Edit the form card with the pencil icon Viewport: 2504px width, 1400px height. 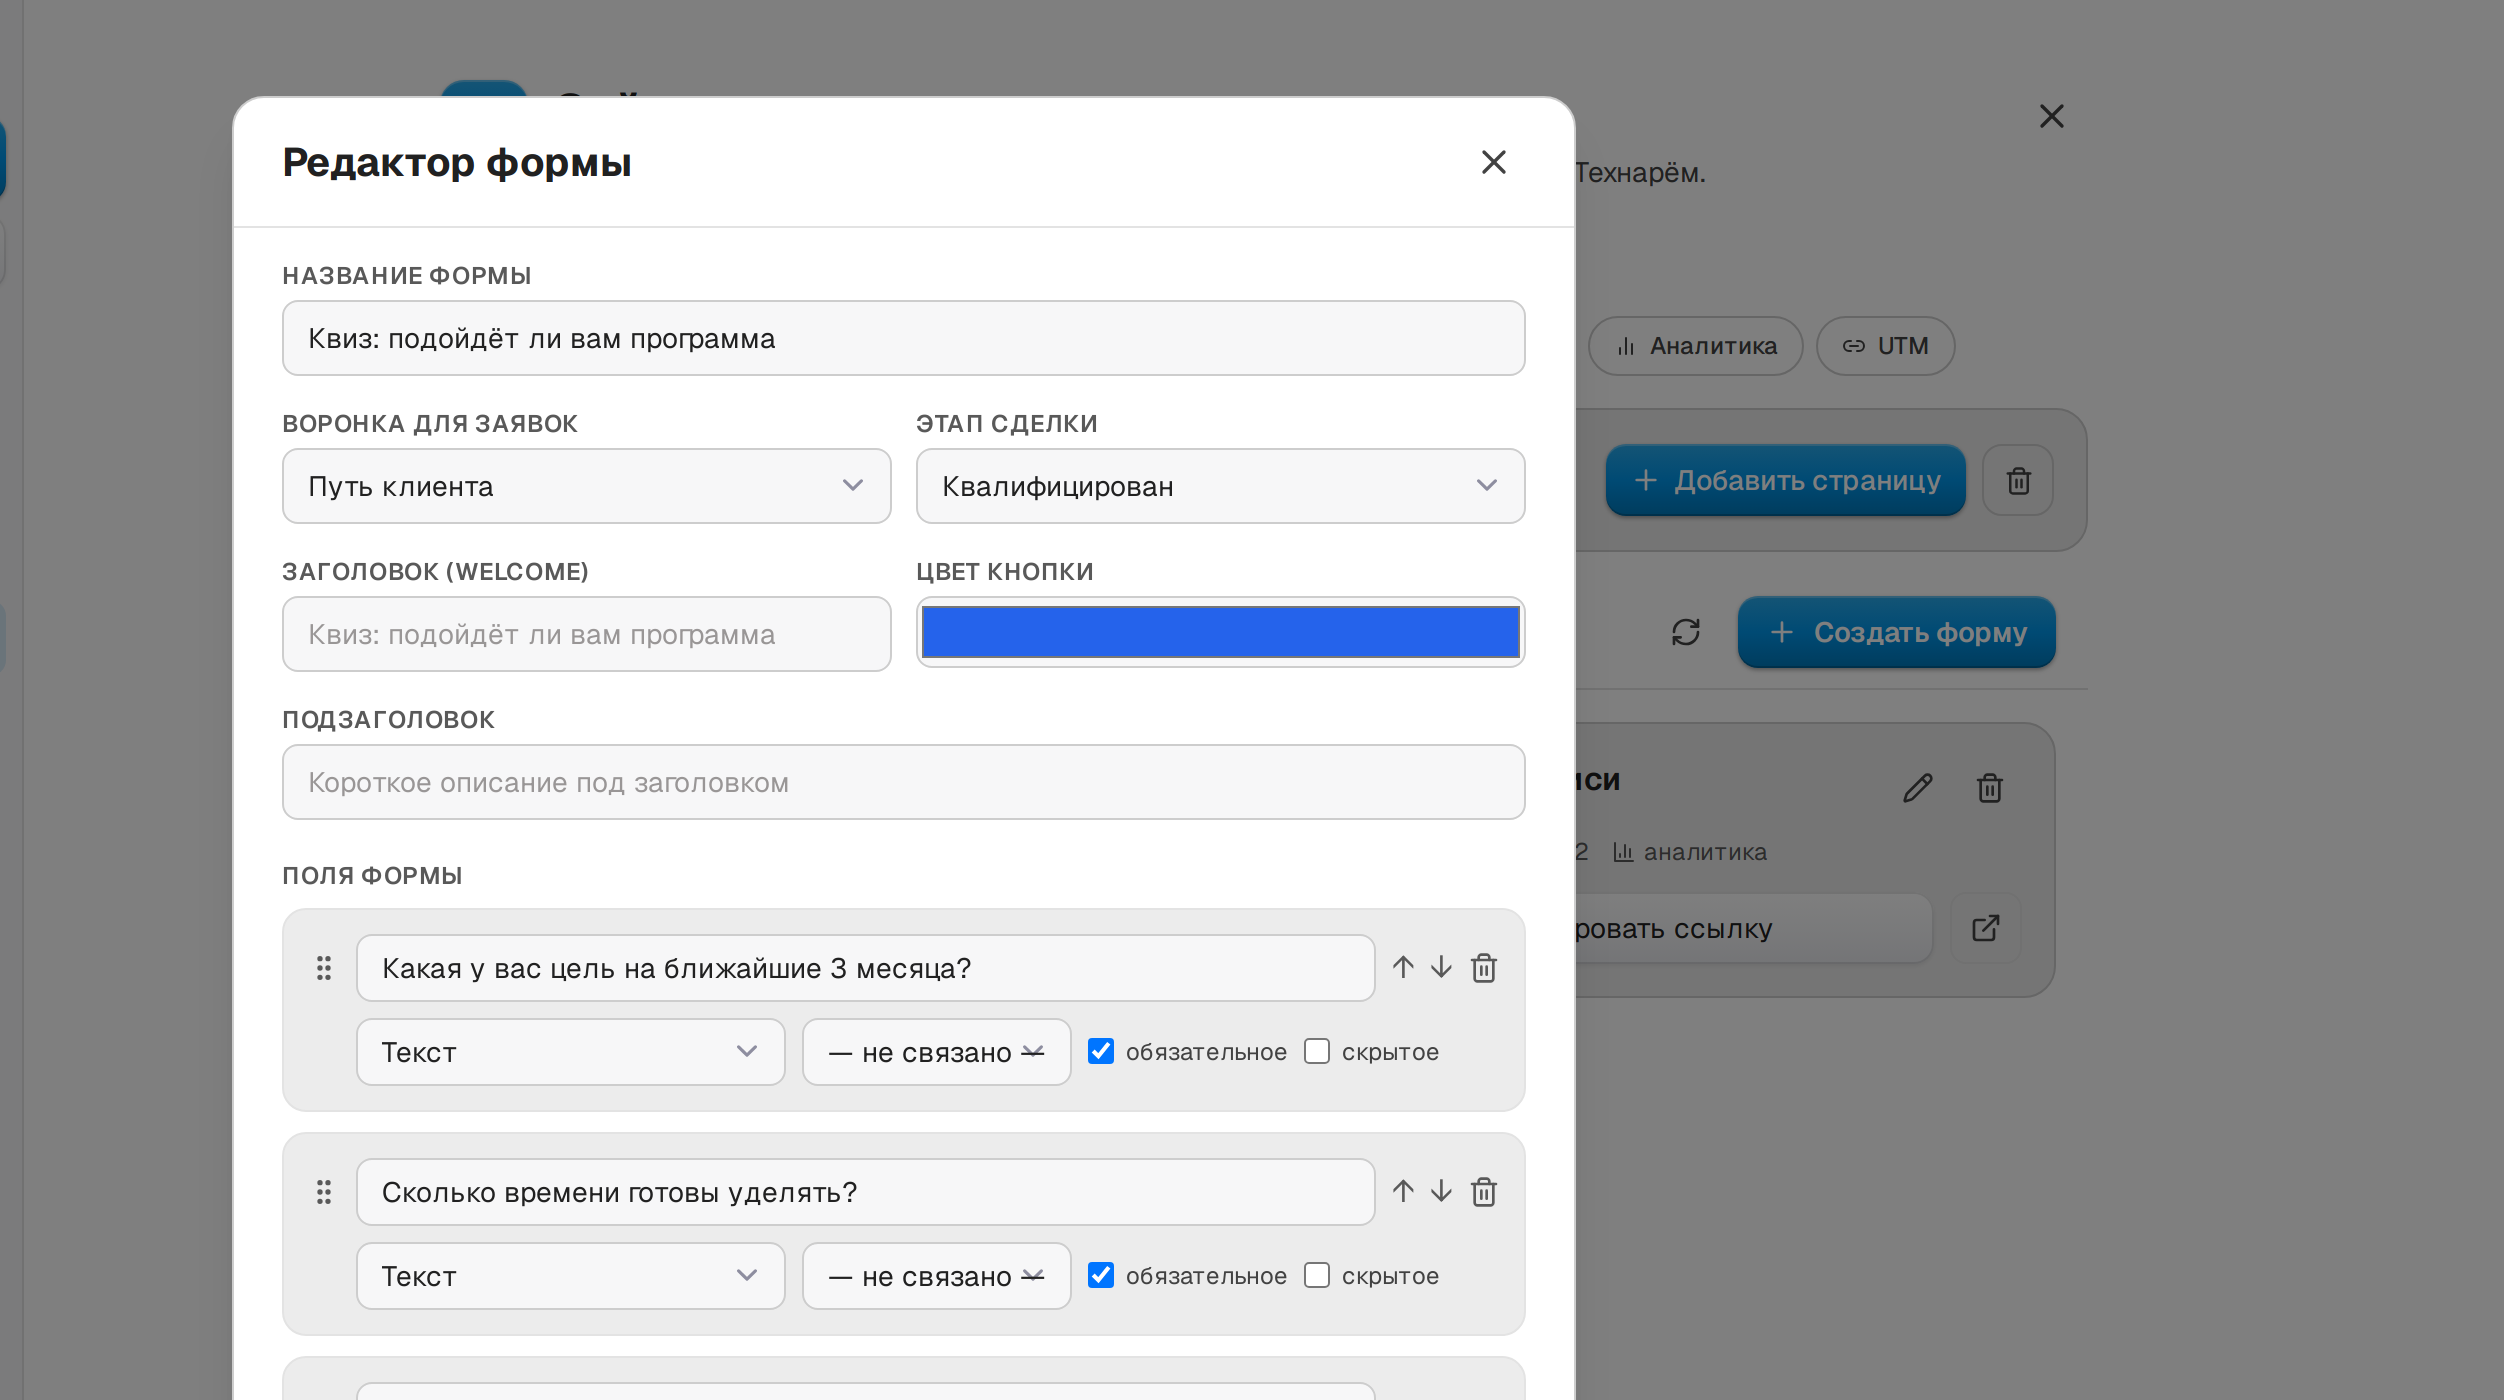coord(1917,788)
